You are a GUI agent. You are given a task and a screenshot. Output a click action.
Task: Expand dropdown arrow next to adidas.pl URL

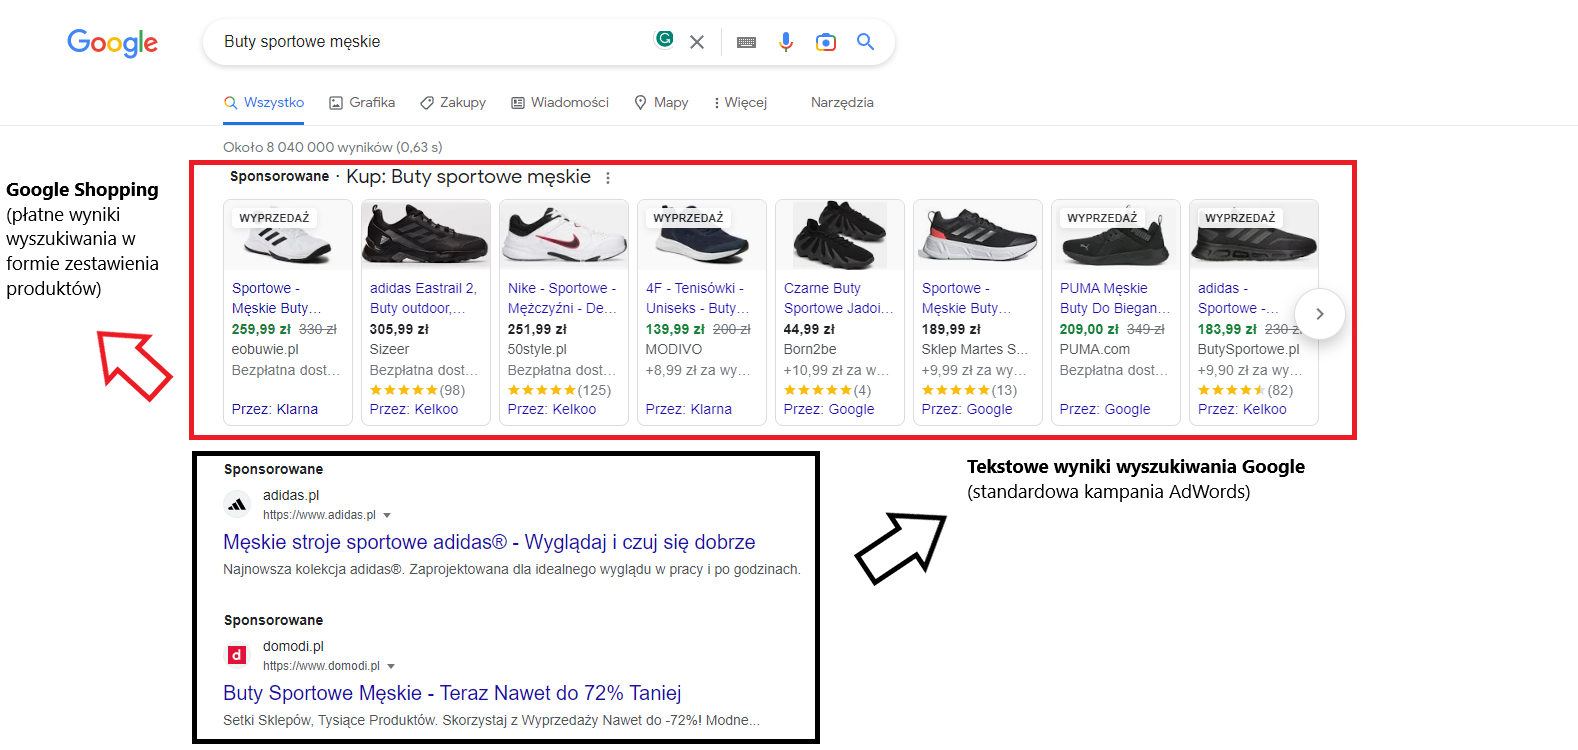tap(387, 516)
